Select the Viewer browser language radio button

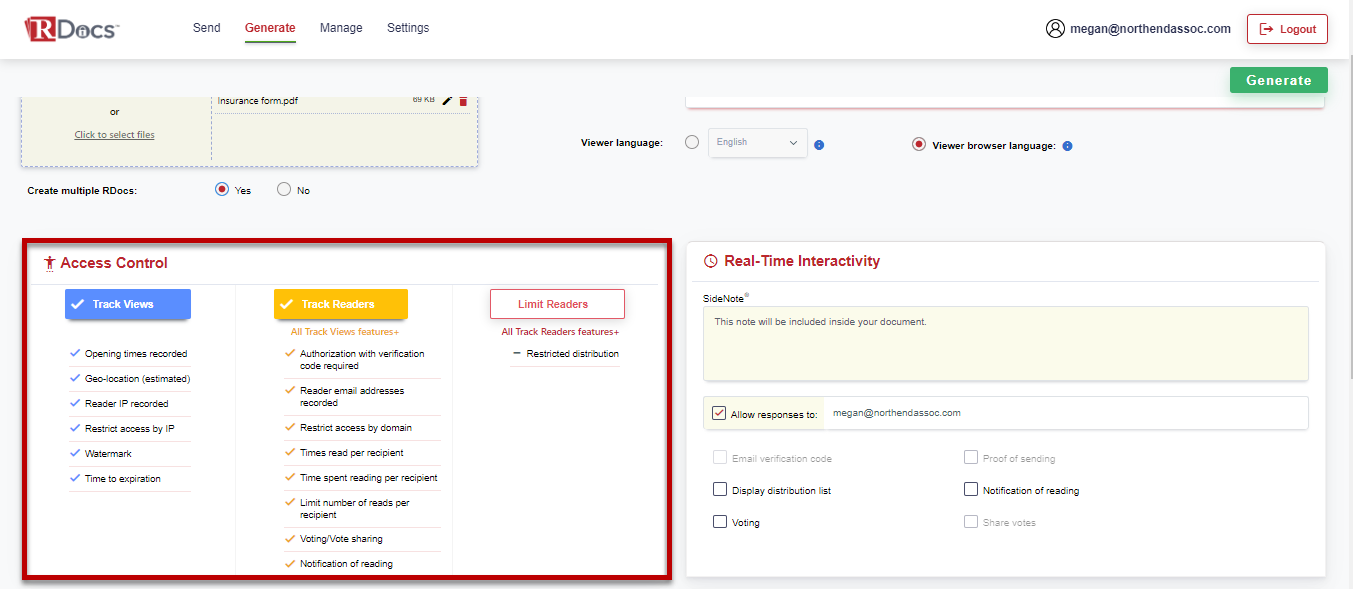[918, 143]
